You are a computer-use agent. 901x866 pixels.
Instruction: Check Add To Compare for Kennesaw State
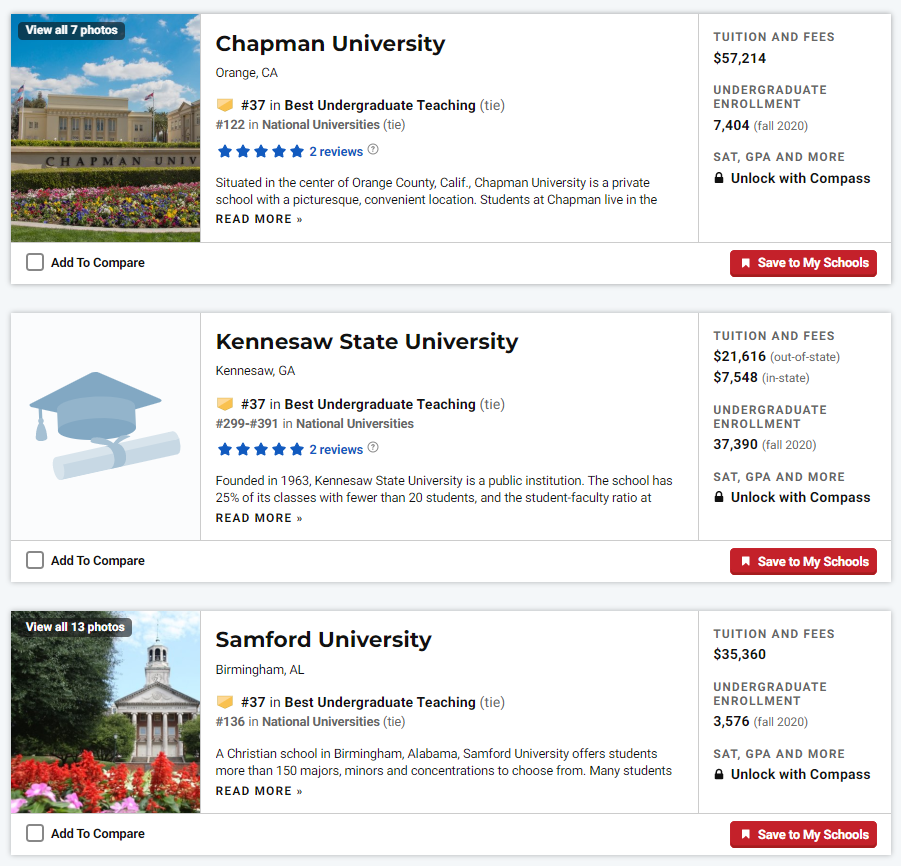point(35,561)
